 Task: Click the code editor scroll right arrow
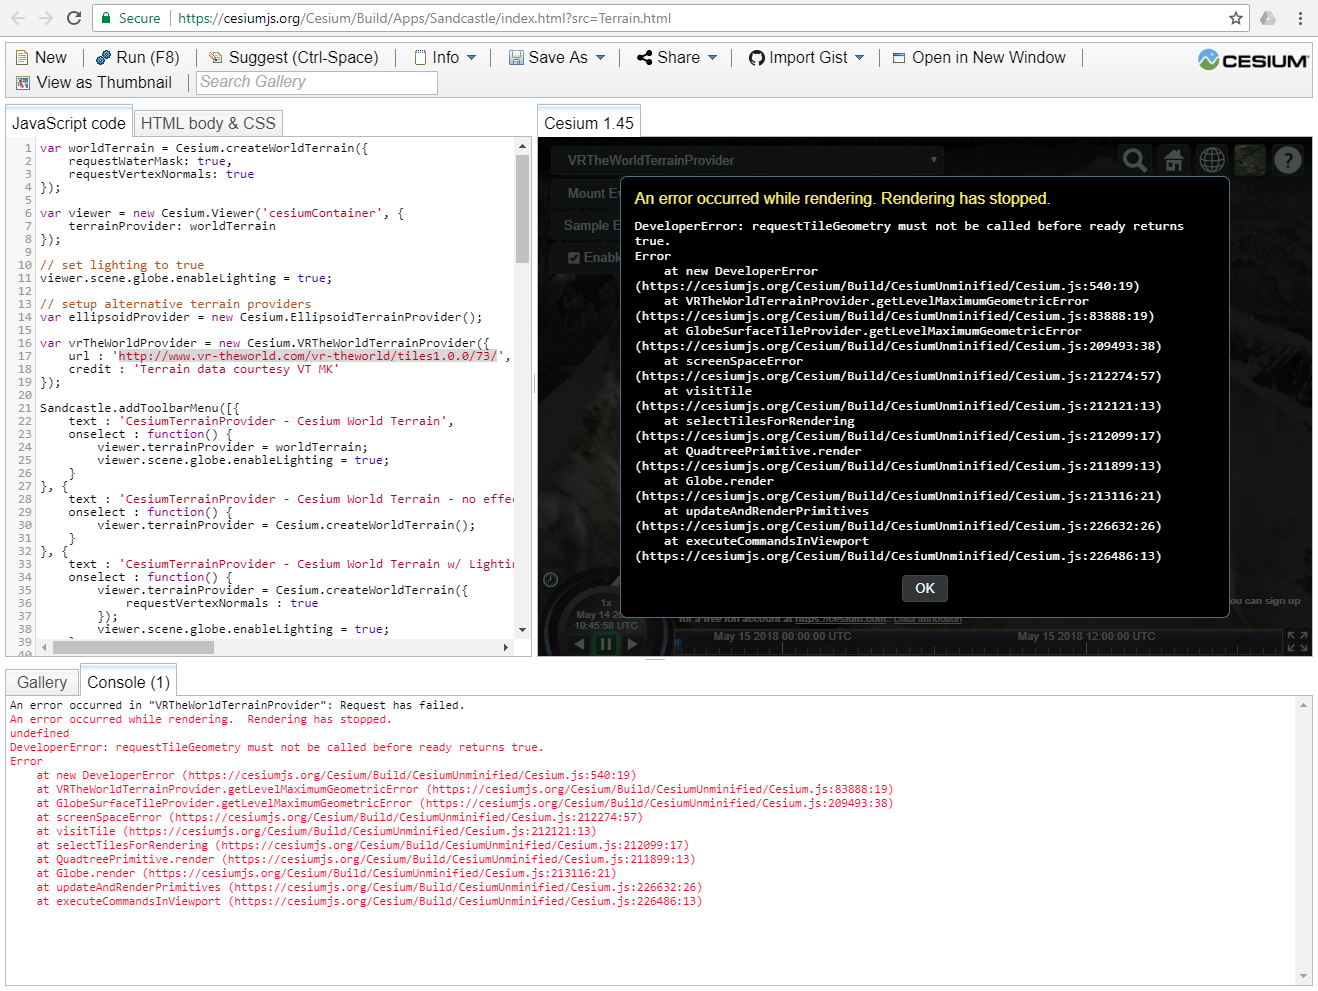(x=506, y=647)
